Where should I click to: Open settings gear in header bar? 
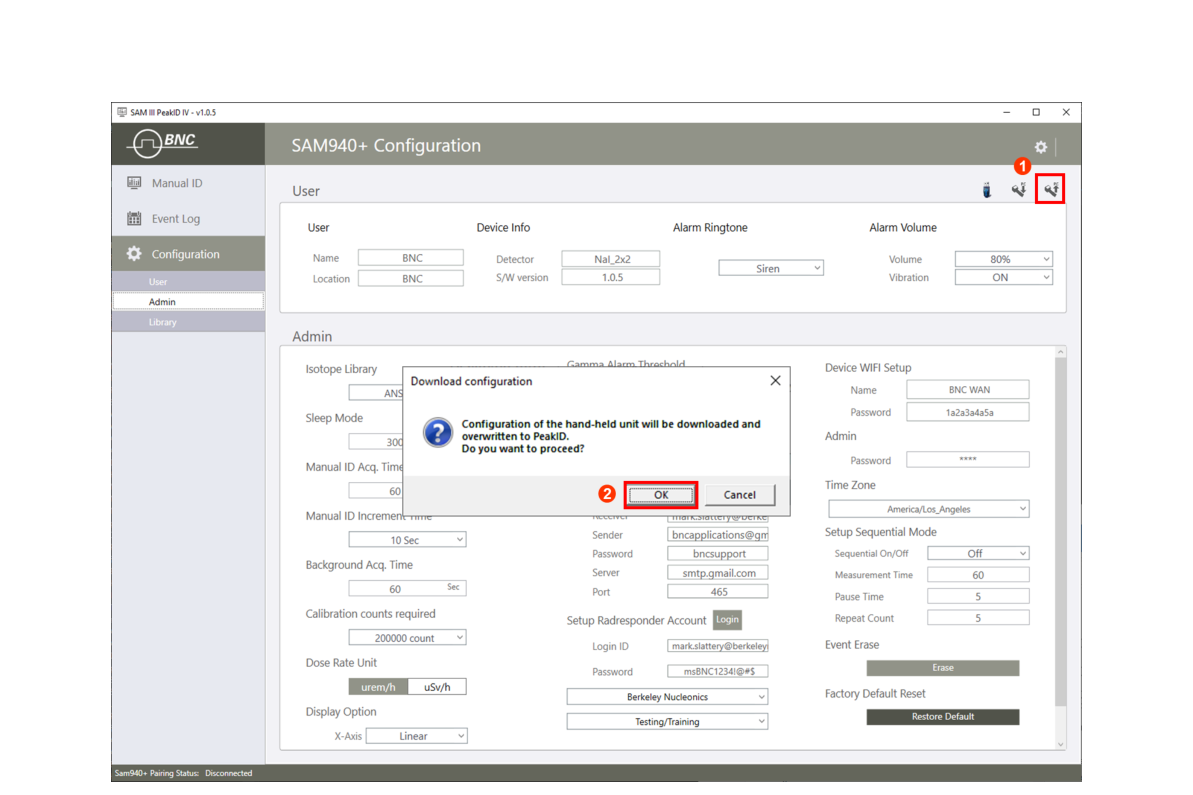click(1041, 147)
